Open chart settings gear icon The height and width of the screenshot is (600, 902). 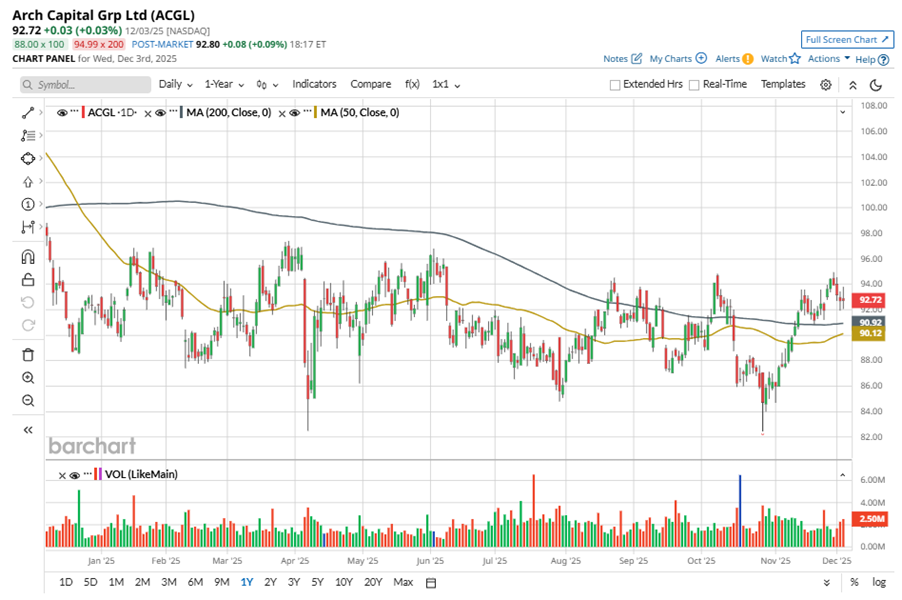coord(825,85)
